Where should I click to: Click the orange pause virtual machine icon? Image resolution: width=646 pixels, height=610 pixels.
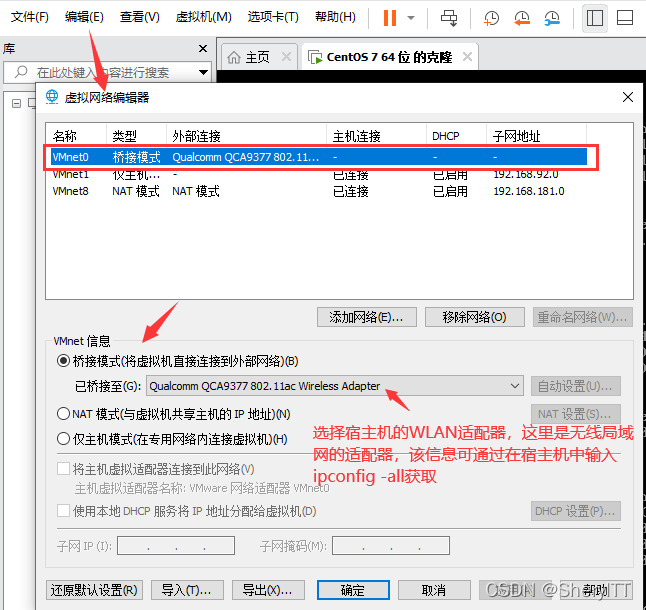[x=389, y=18]
